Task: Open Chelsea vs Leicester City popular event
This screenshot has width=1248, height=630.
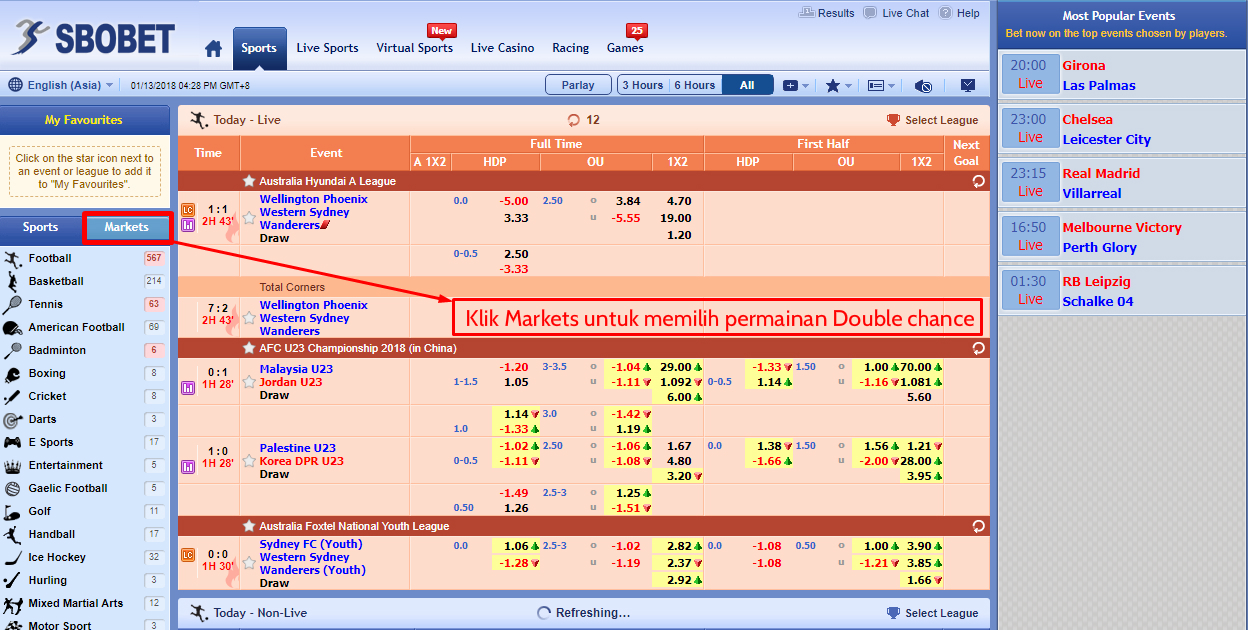Action: 1123,129
